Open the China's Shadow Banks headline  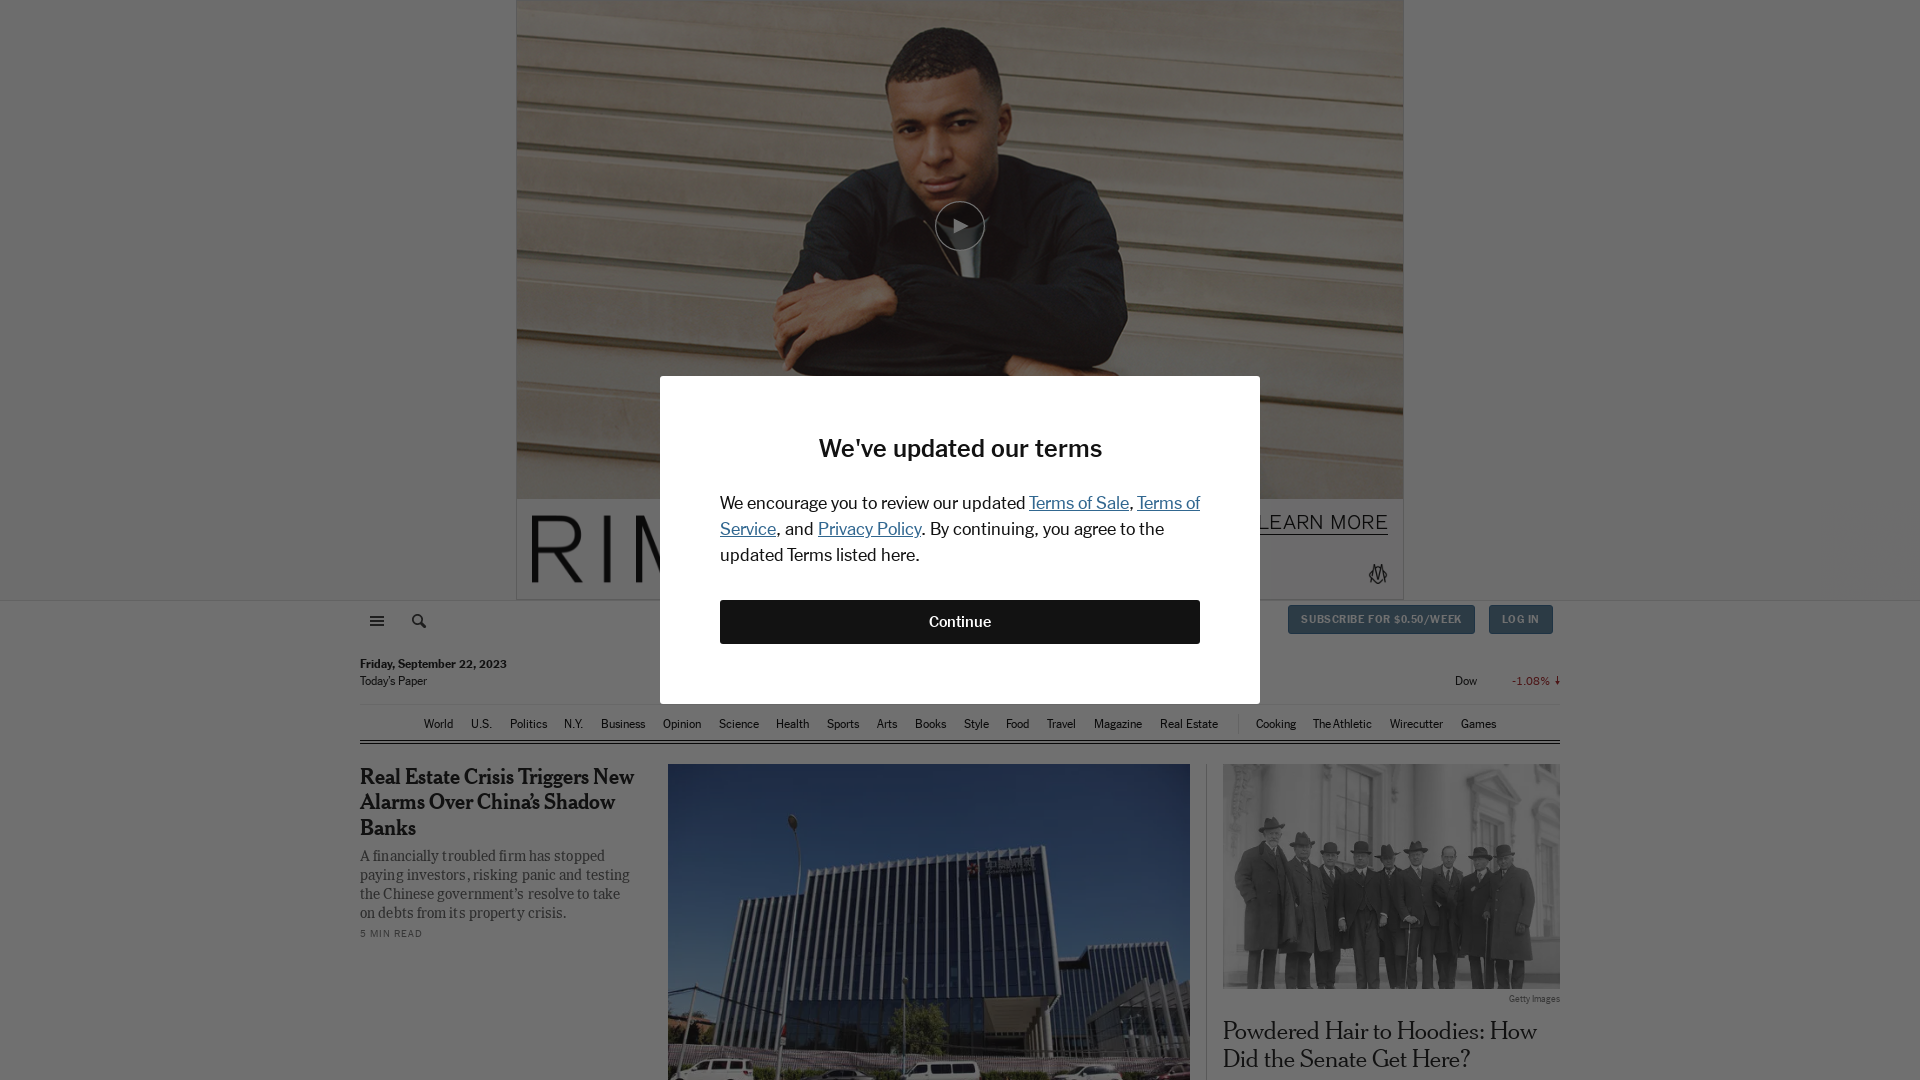[497, 802]
